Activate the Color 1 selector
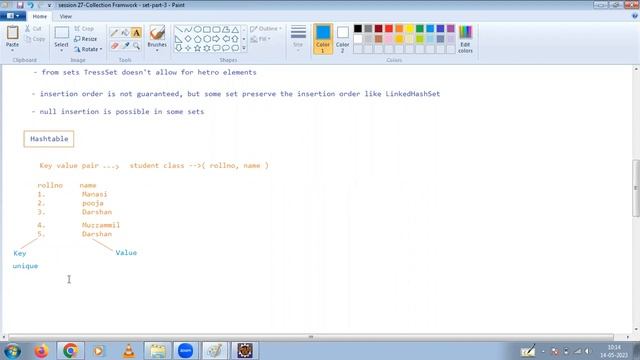This screenshot has width=640, height=360. tap(323, 39)
